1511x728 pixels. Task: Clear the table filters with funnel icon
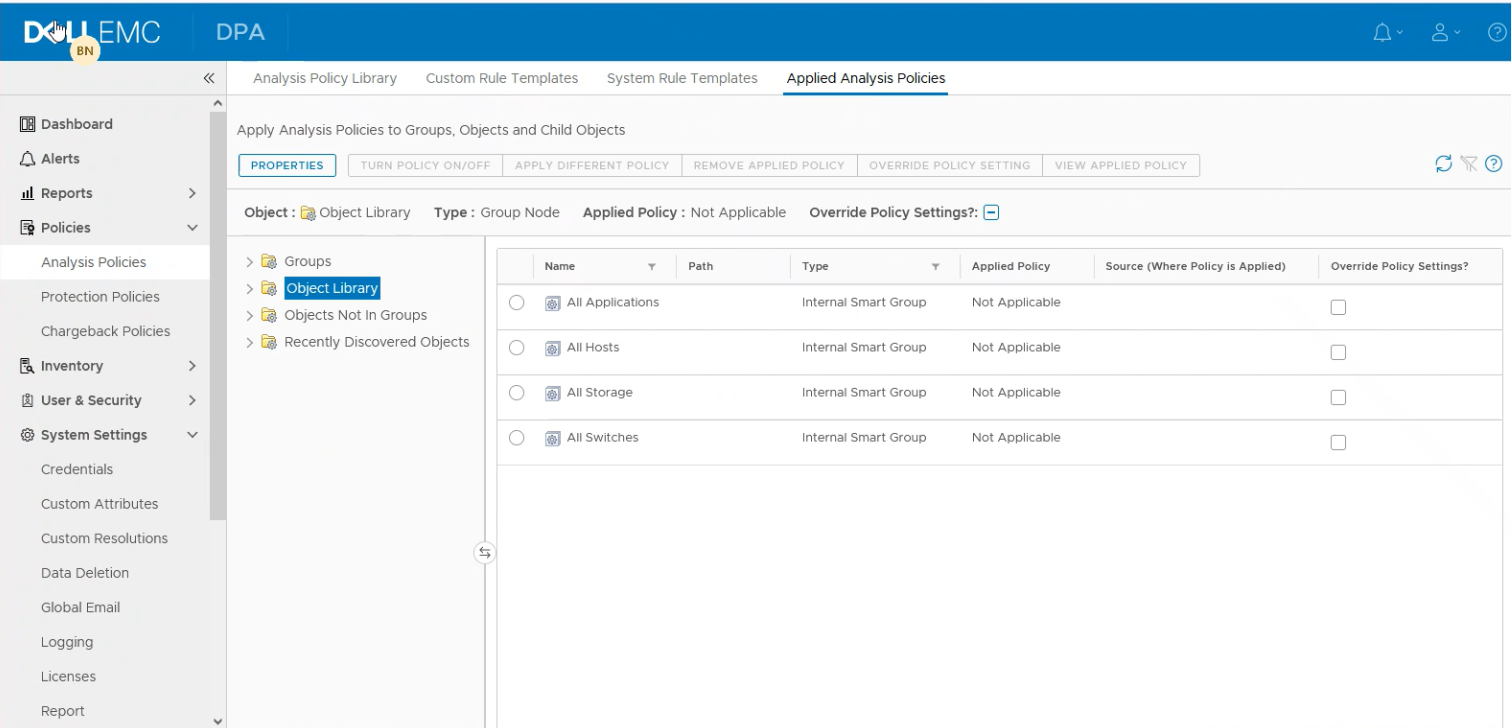coord(1467,163)
